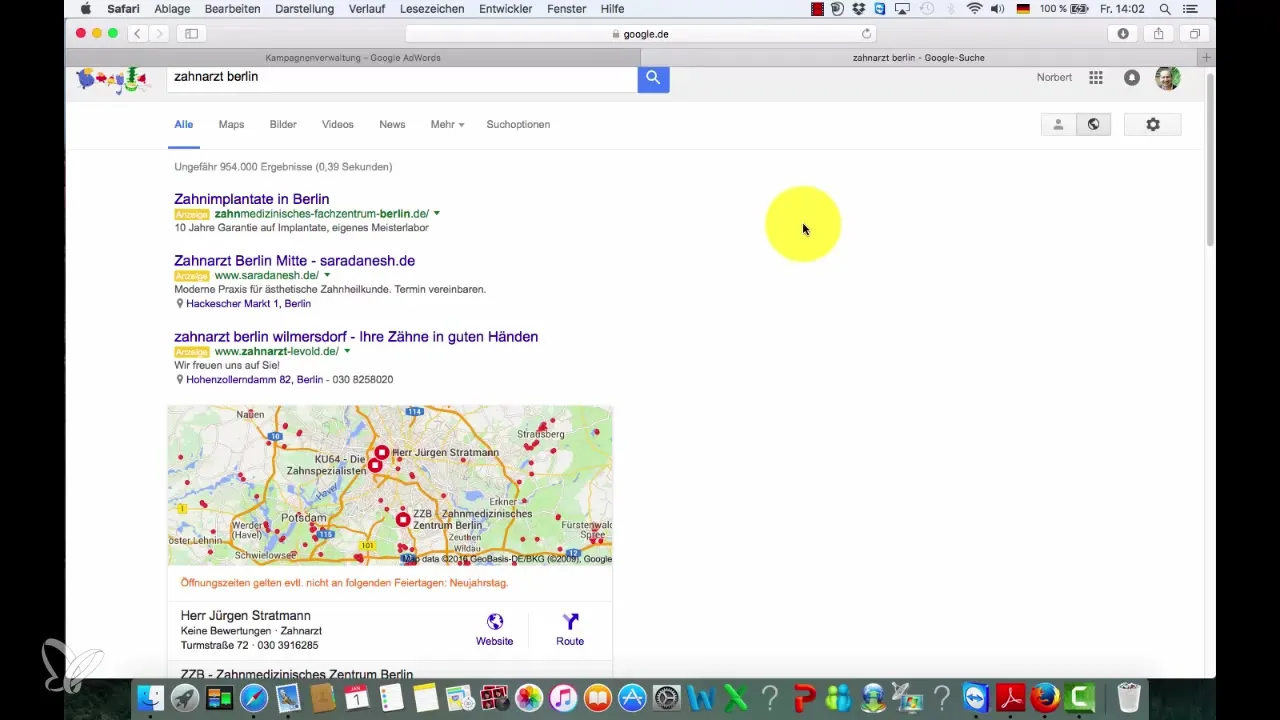1280x720 pixels.
Task: Click the blue search magnifier button
Action: [653, 78]
